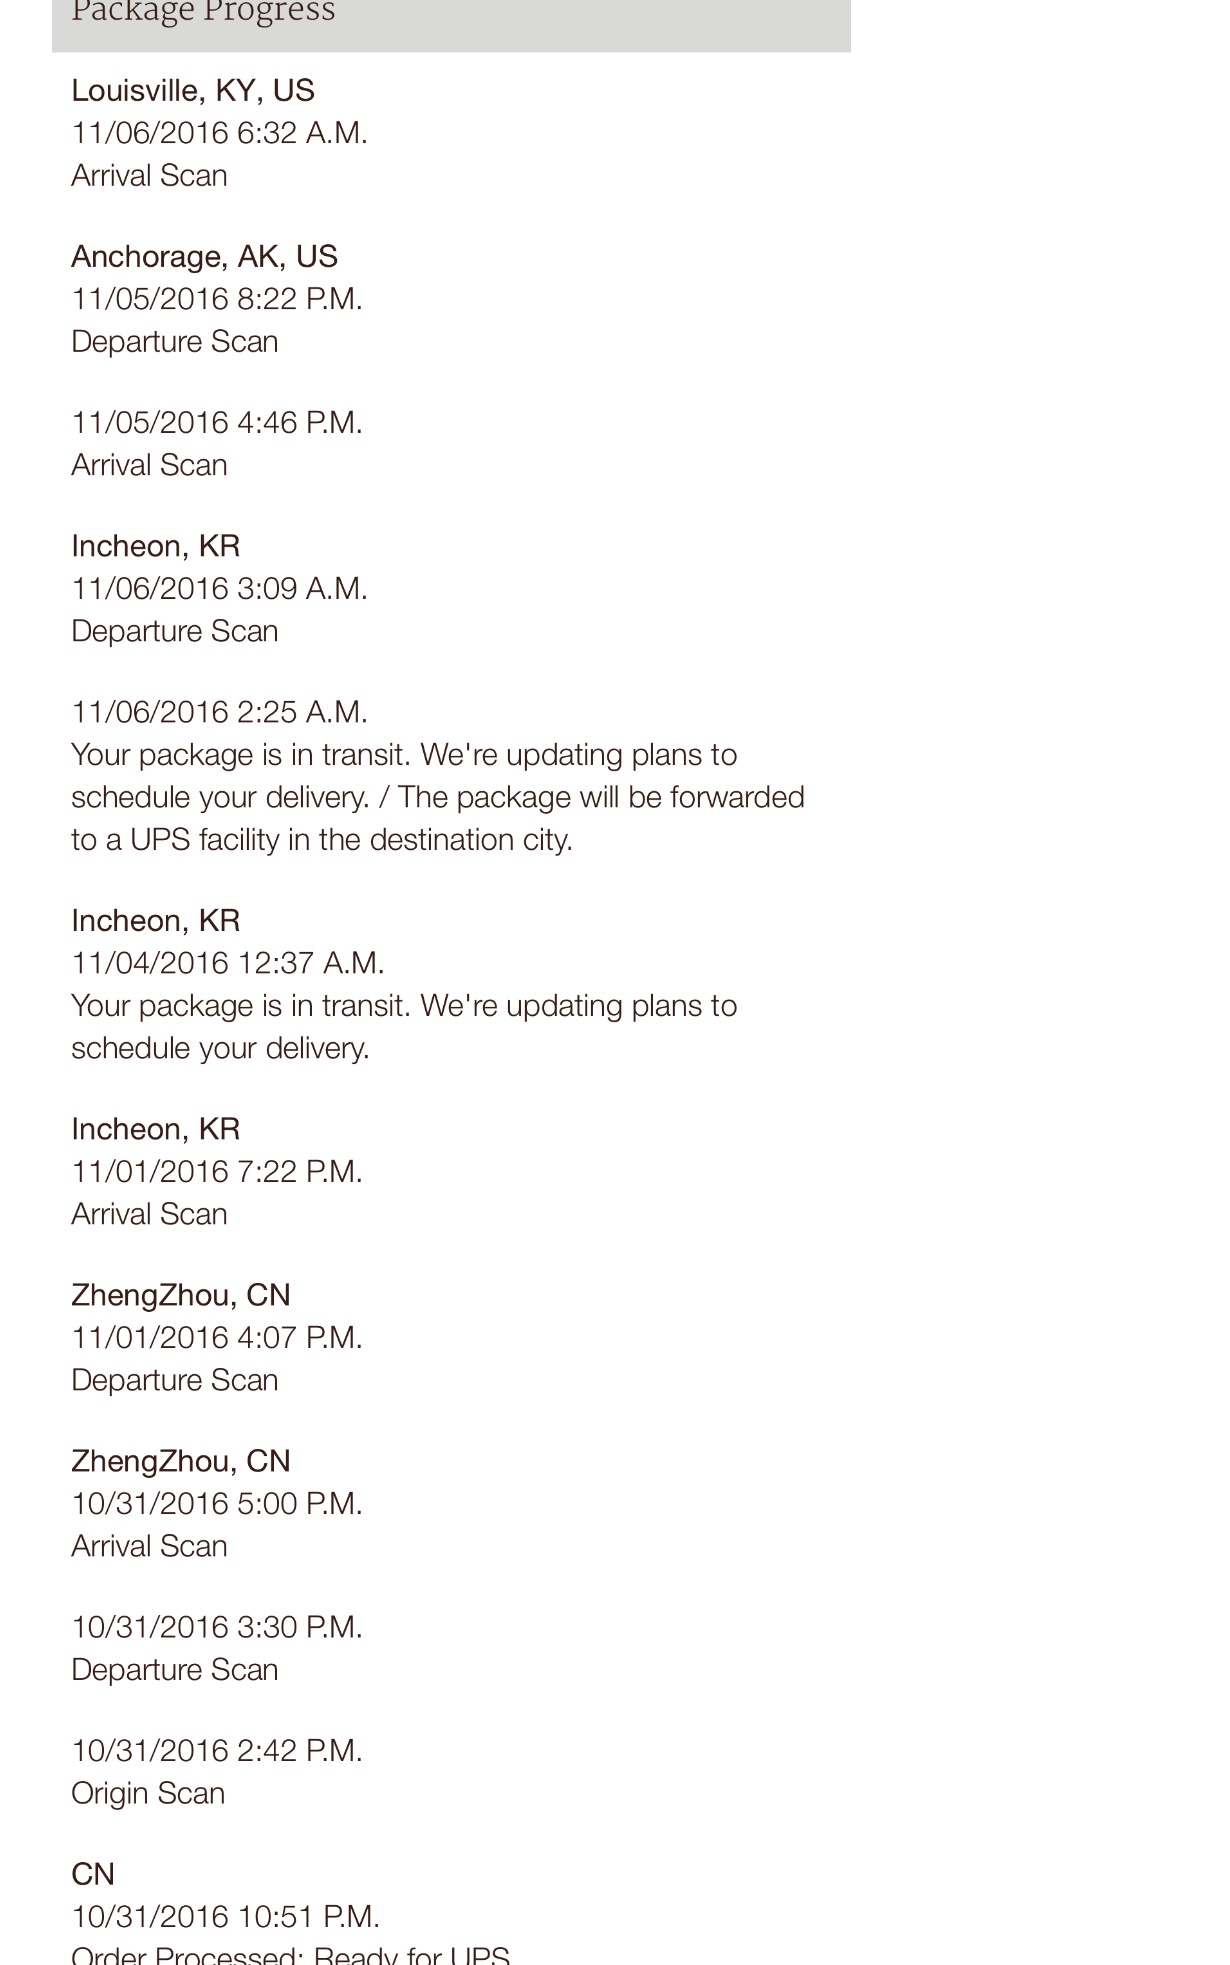Image resolution: width=1230 pixels, height=1965 pixels.
Task: Click the 11/01/2016 4:07 P.M. timestamp
Action: pos(216,1337)
